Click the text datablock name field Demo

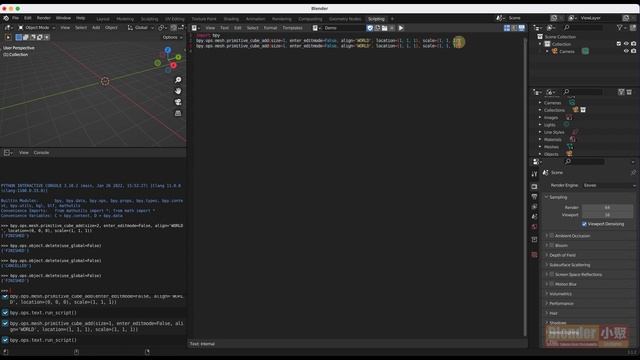click(x=344, y=28)
